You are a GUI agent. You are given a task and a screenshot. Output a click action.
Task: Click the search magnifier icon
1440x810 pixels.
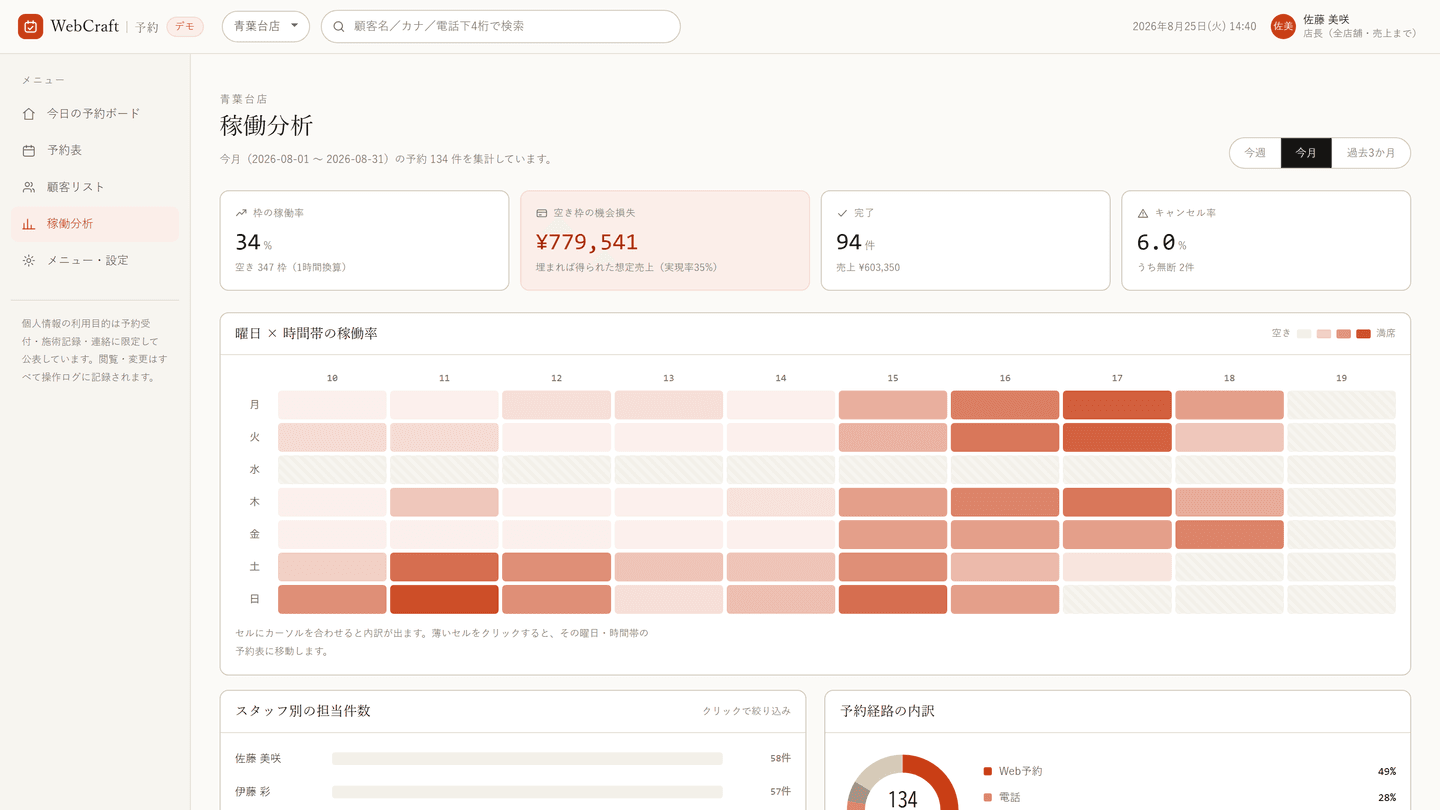339,27
